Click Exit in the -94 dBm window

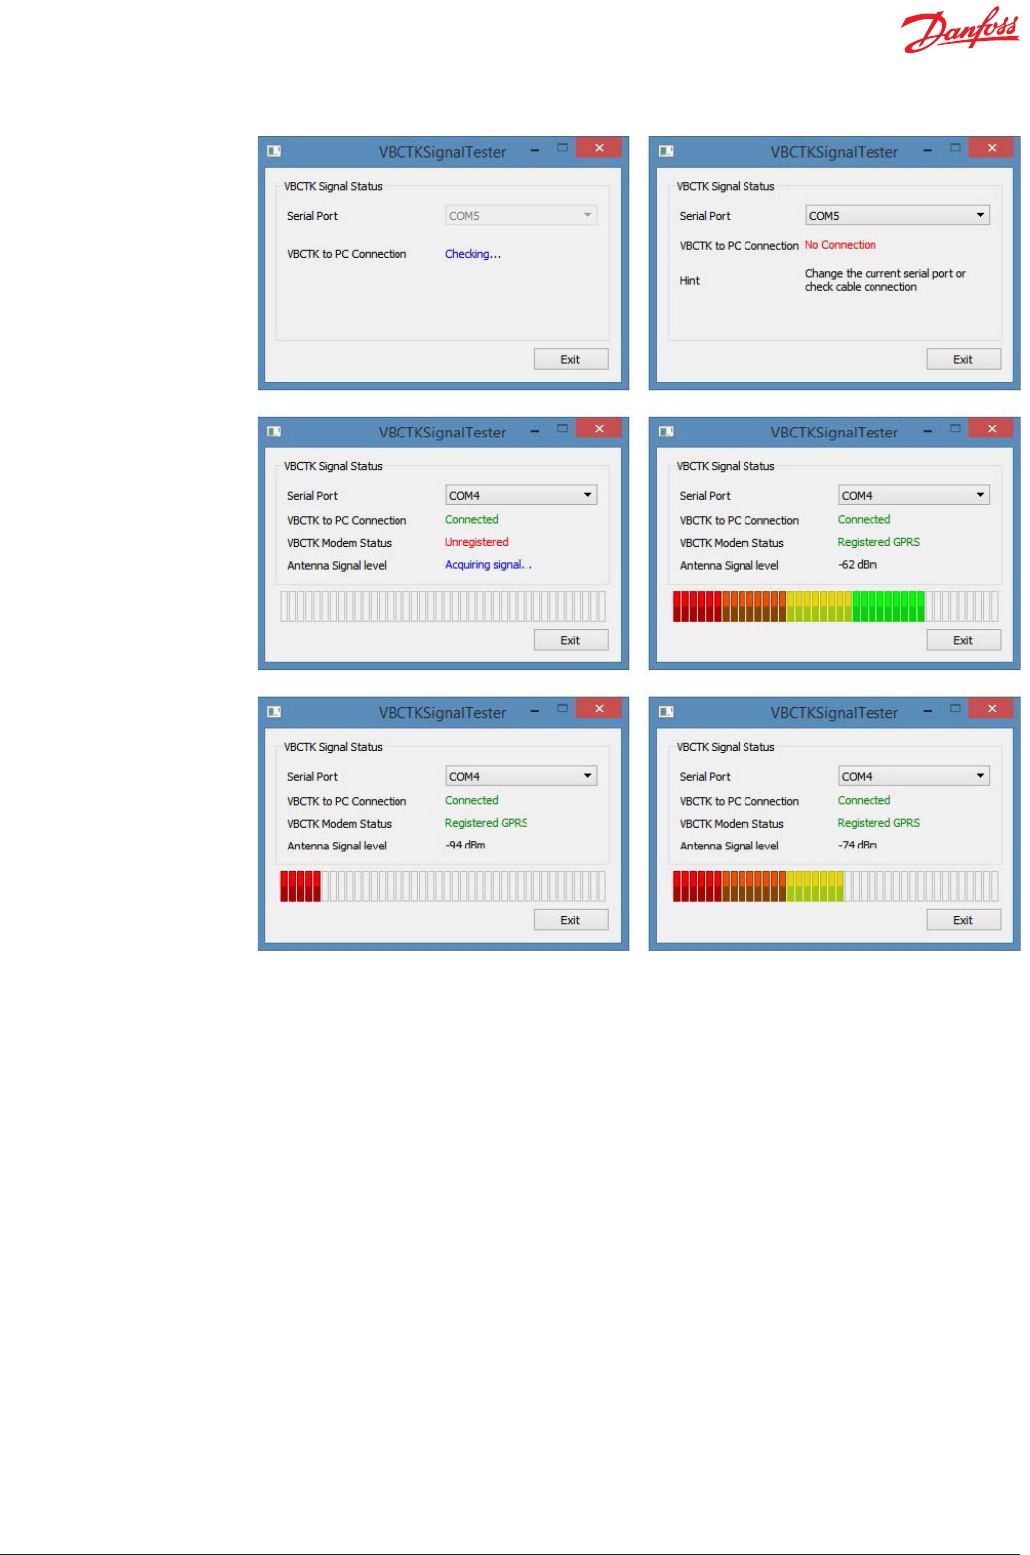point(570,920)
